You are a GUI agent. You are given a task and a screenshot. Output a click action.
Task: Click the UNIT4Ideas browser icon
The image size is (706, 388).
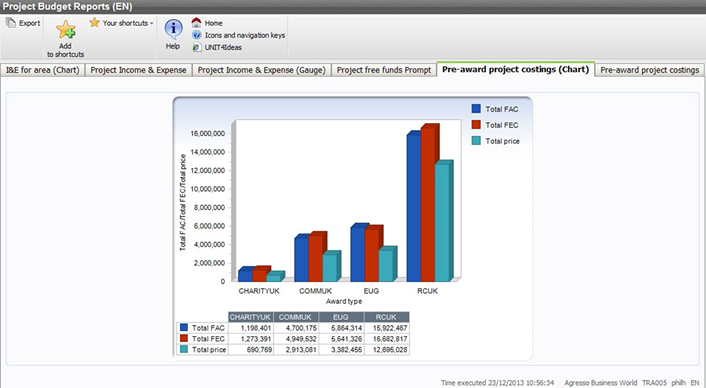[x=196, y=47]
